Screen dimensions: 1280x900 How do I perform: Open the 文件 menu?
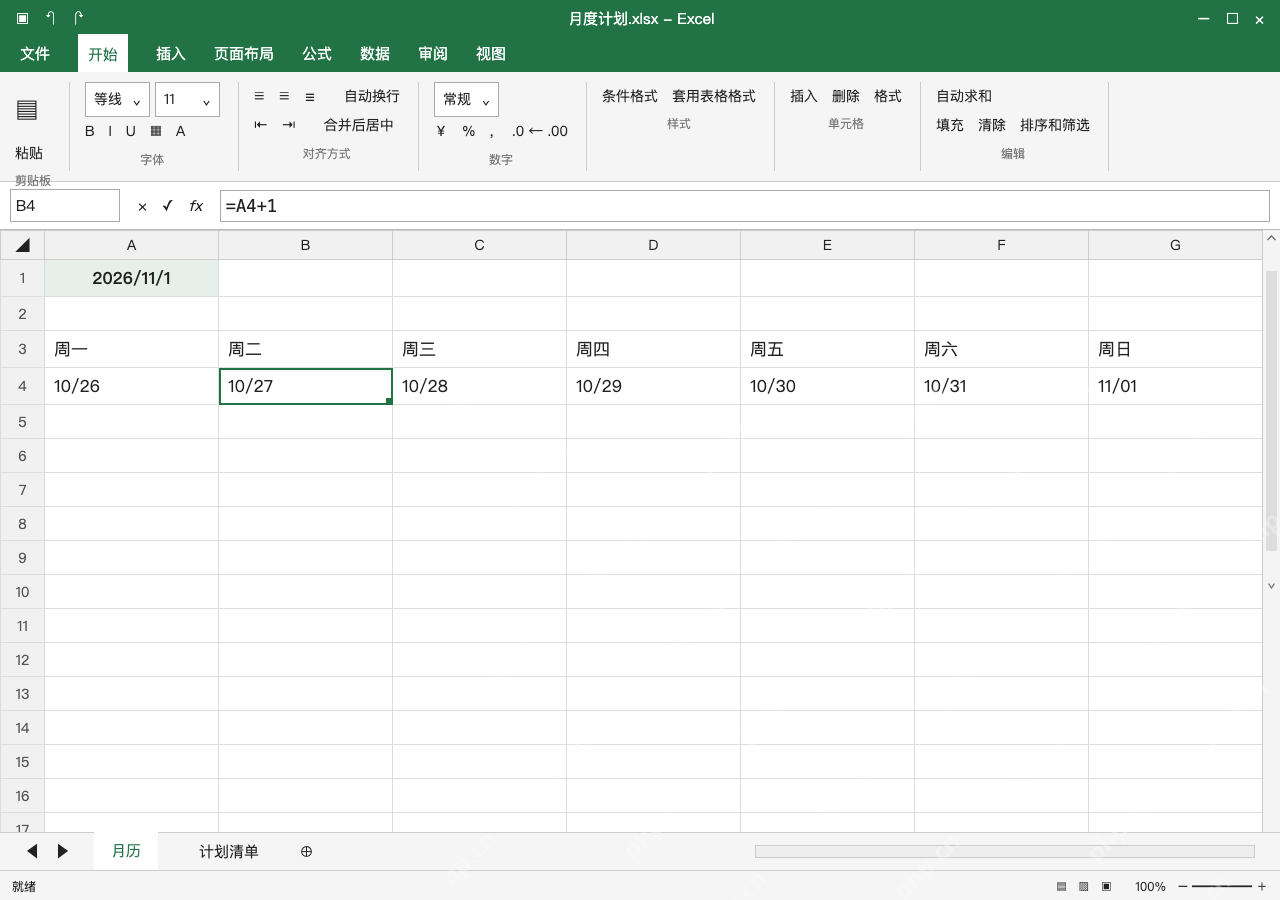[x=35, y=54]
